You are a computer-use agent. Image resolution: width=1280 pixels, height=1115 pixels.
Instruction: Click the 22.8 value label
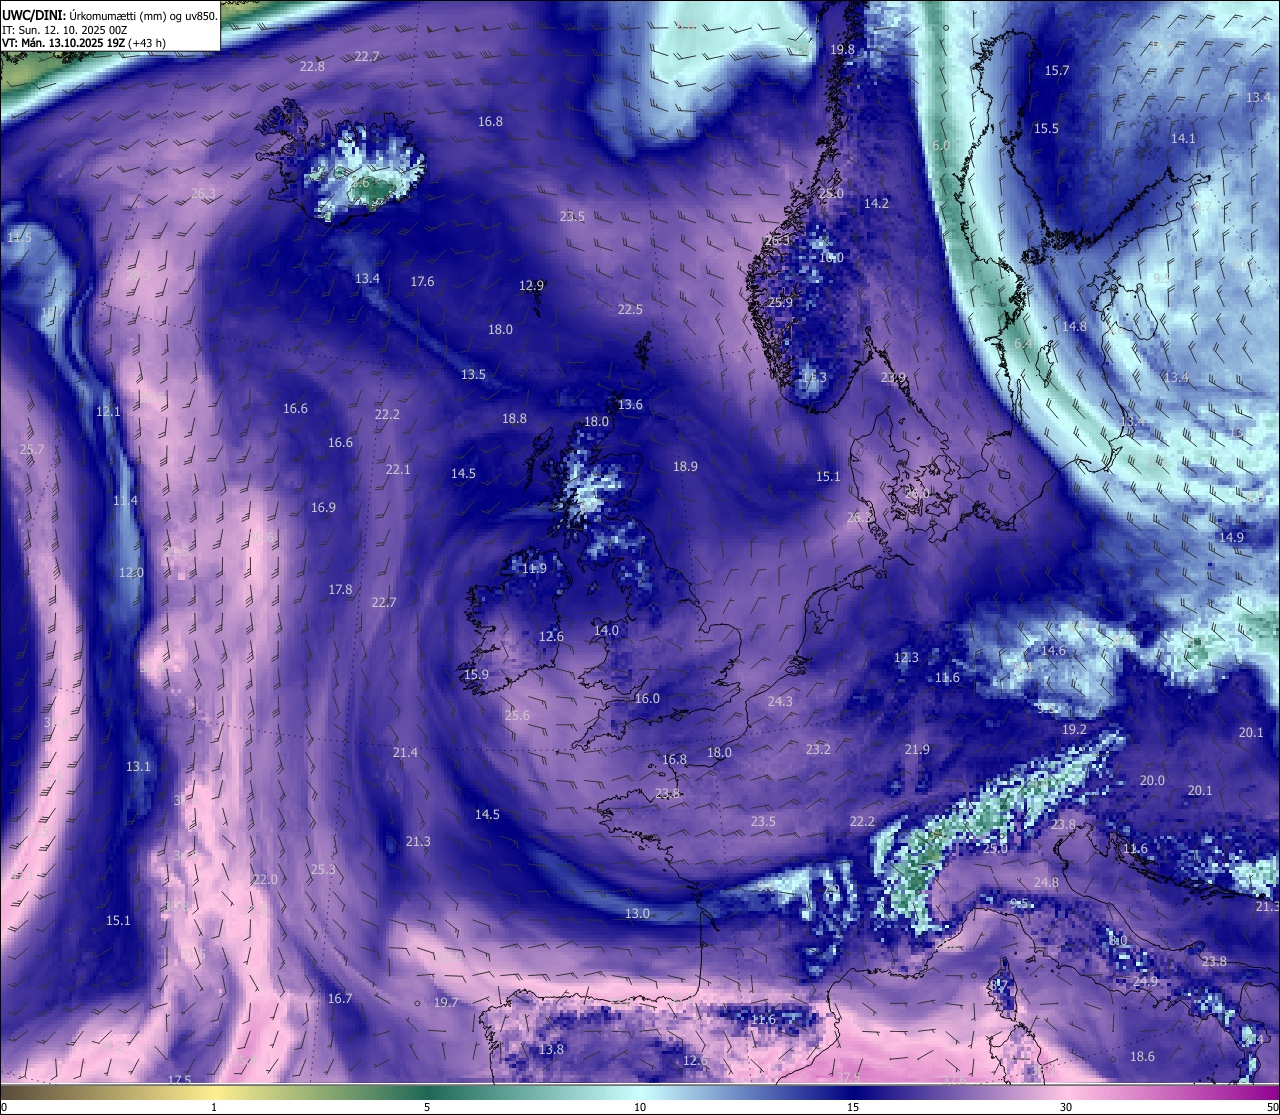(x=312, y=67)
